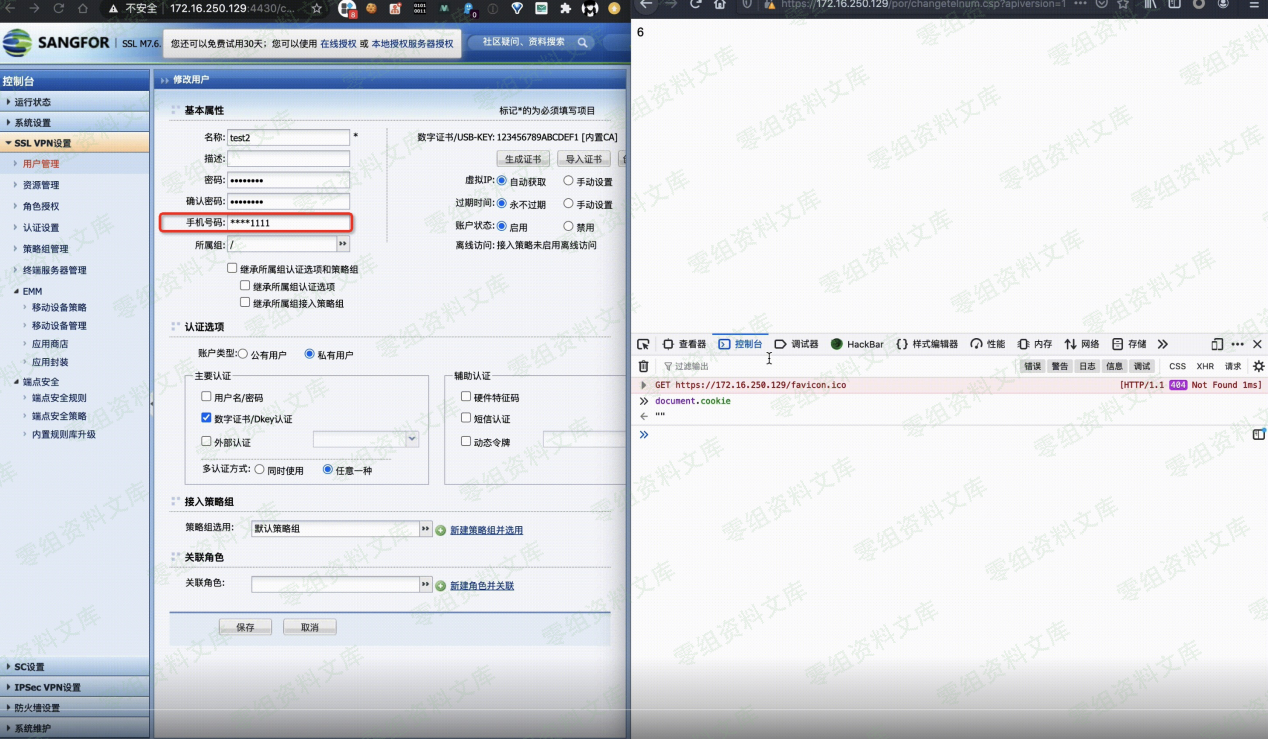
Task: Reload the page in the Chrome window
Action: tap(58, 8)
